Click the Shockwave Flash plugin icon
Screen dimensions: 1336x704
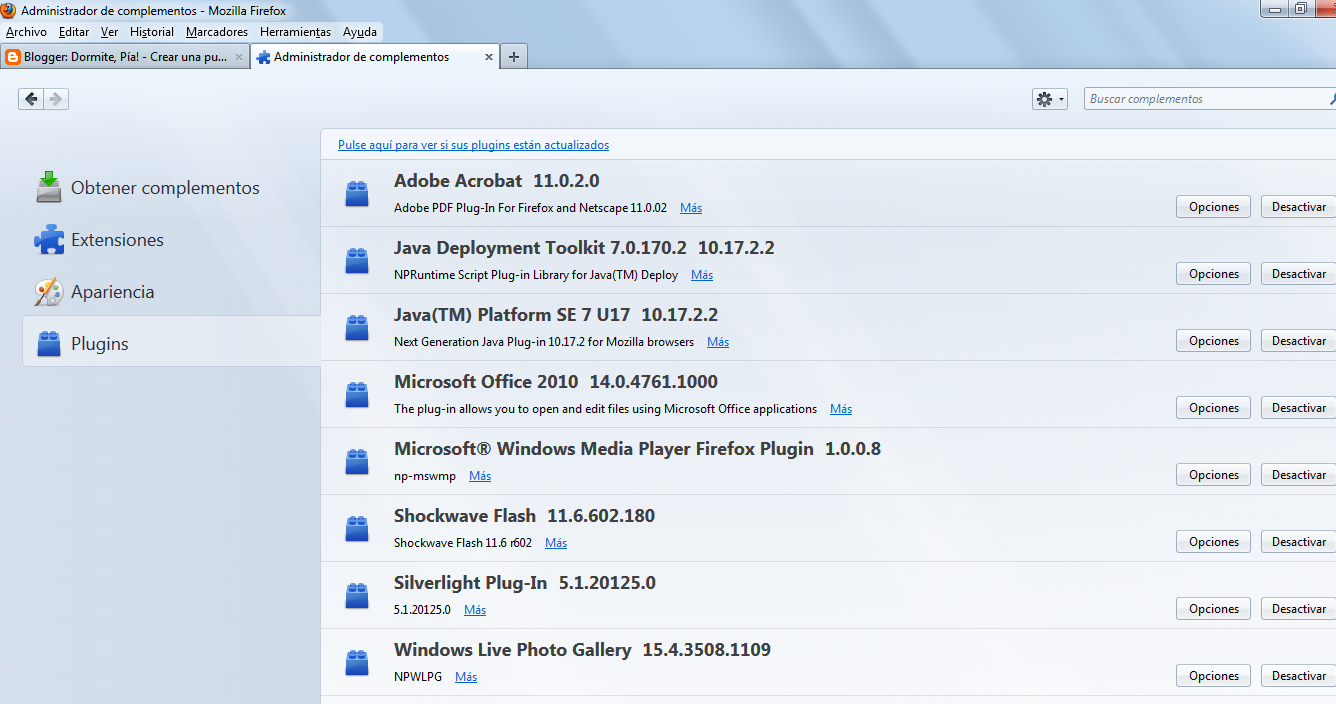click(x=357, y=528)
